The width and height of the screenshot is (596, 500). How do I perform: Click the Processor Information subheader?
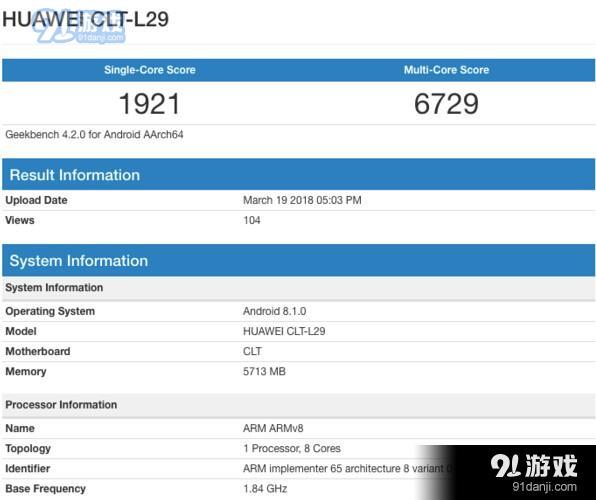[x=298, y=405]
